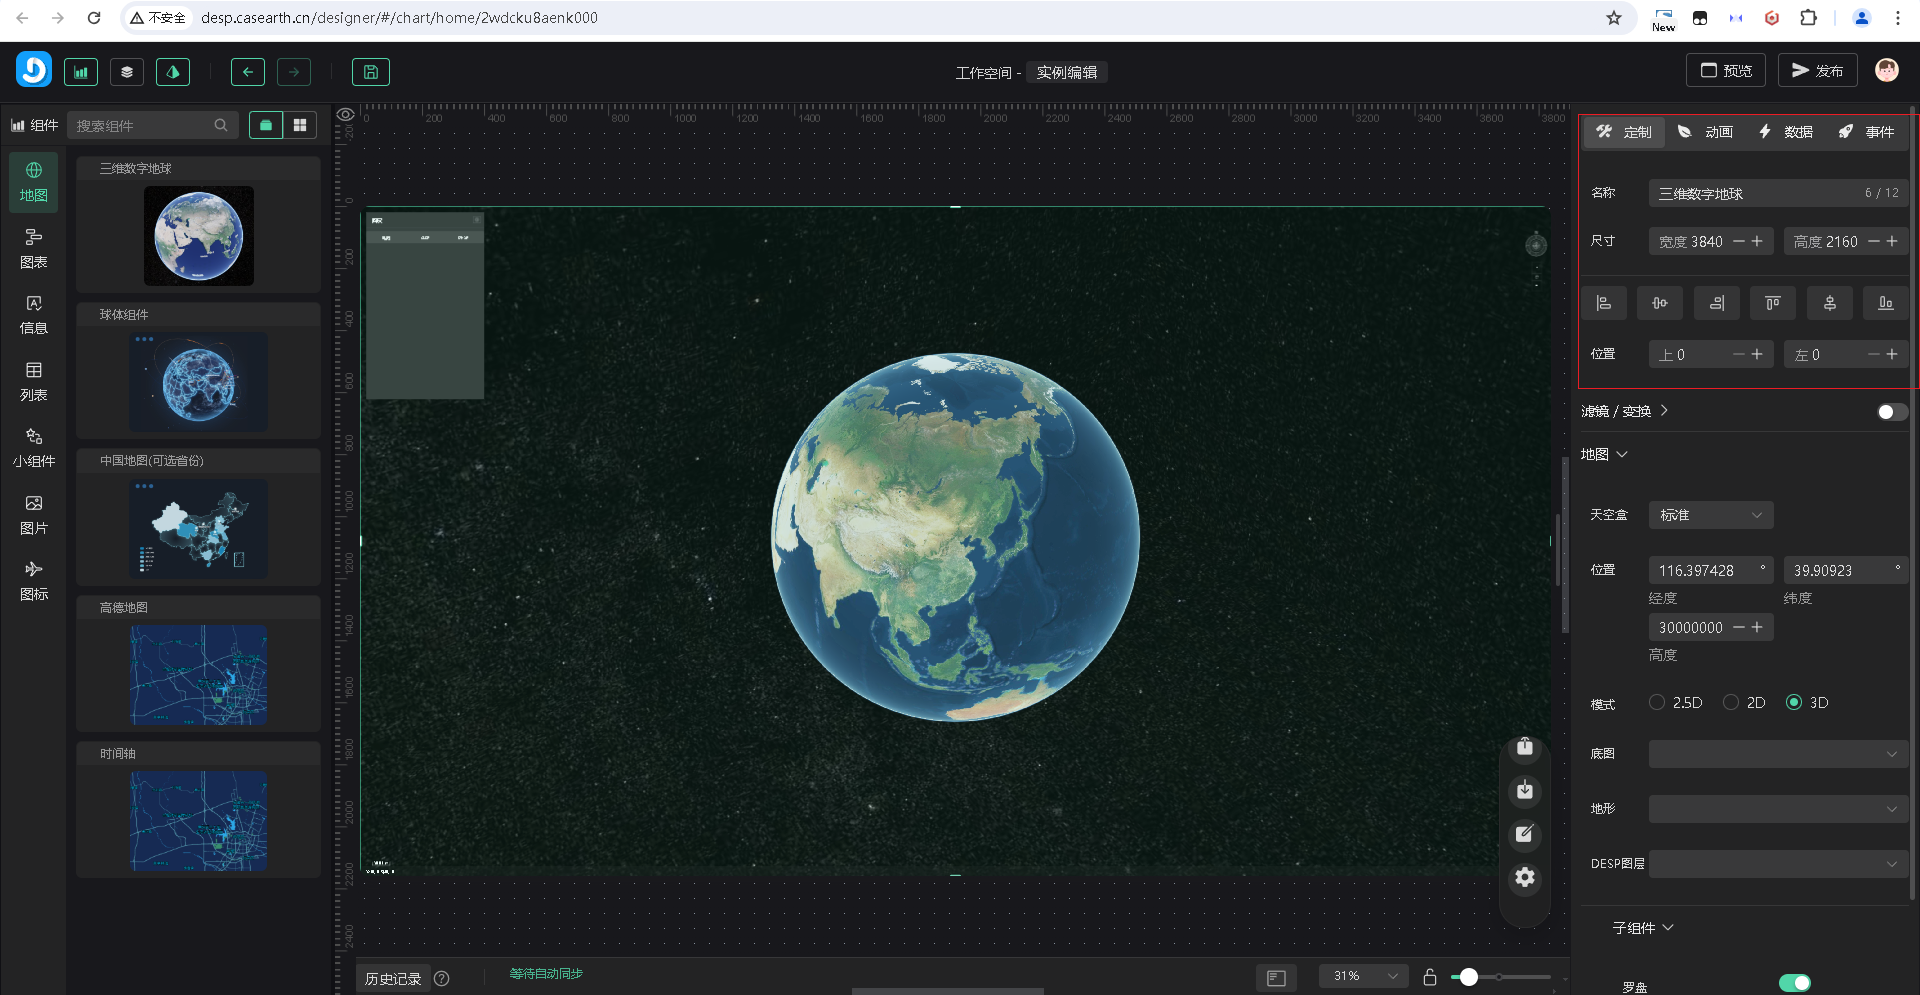Click the bar chart icon in top toolbar
Image resolution: width=1920 pixels, height=995 pixels.
pyautogui.click(x=81, y=72)
